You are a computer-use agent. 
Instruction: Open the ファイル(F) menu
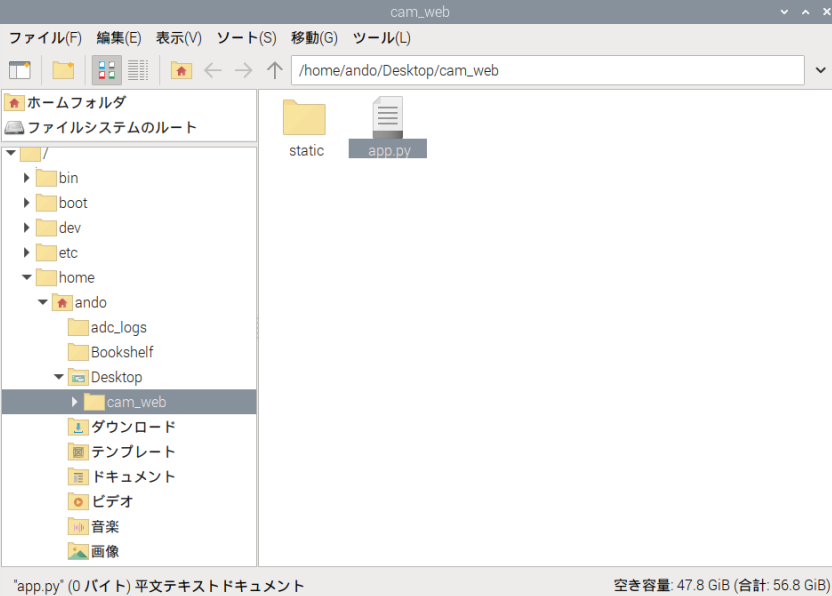pos(45,38)
